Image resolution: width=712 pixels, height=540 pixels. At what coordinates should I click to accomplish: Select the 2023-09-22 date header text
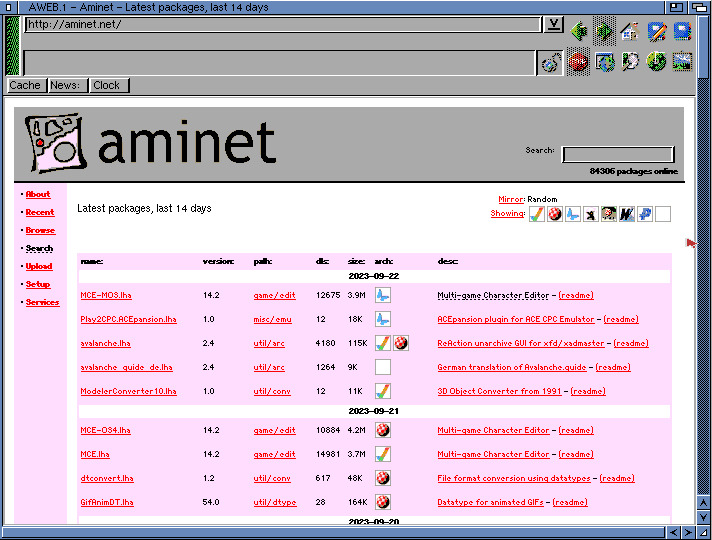[374, 276]
